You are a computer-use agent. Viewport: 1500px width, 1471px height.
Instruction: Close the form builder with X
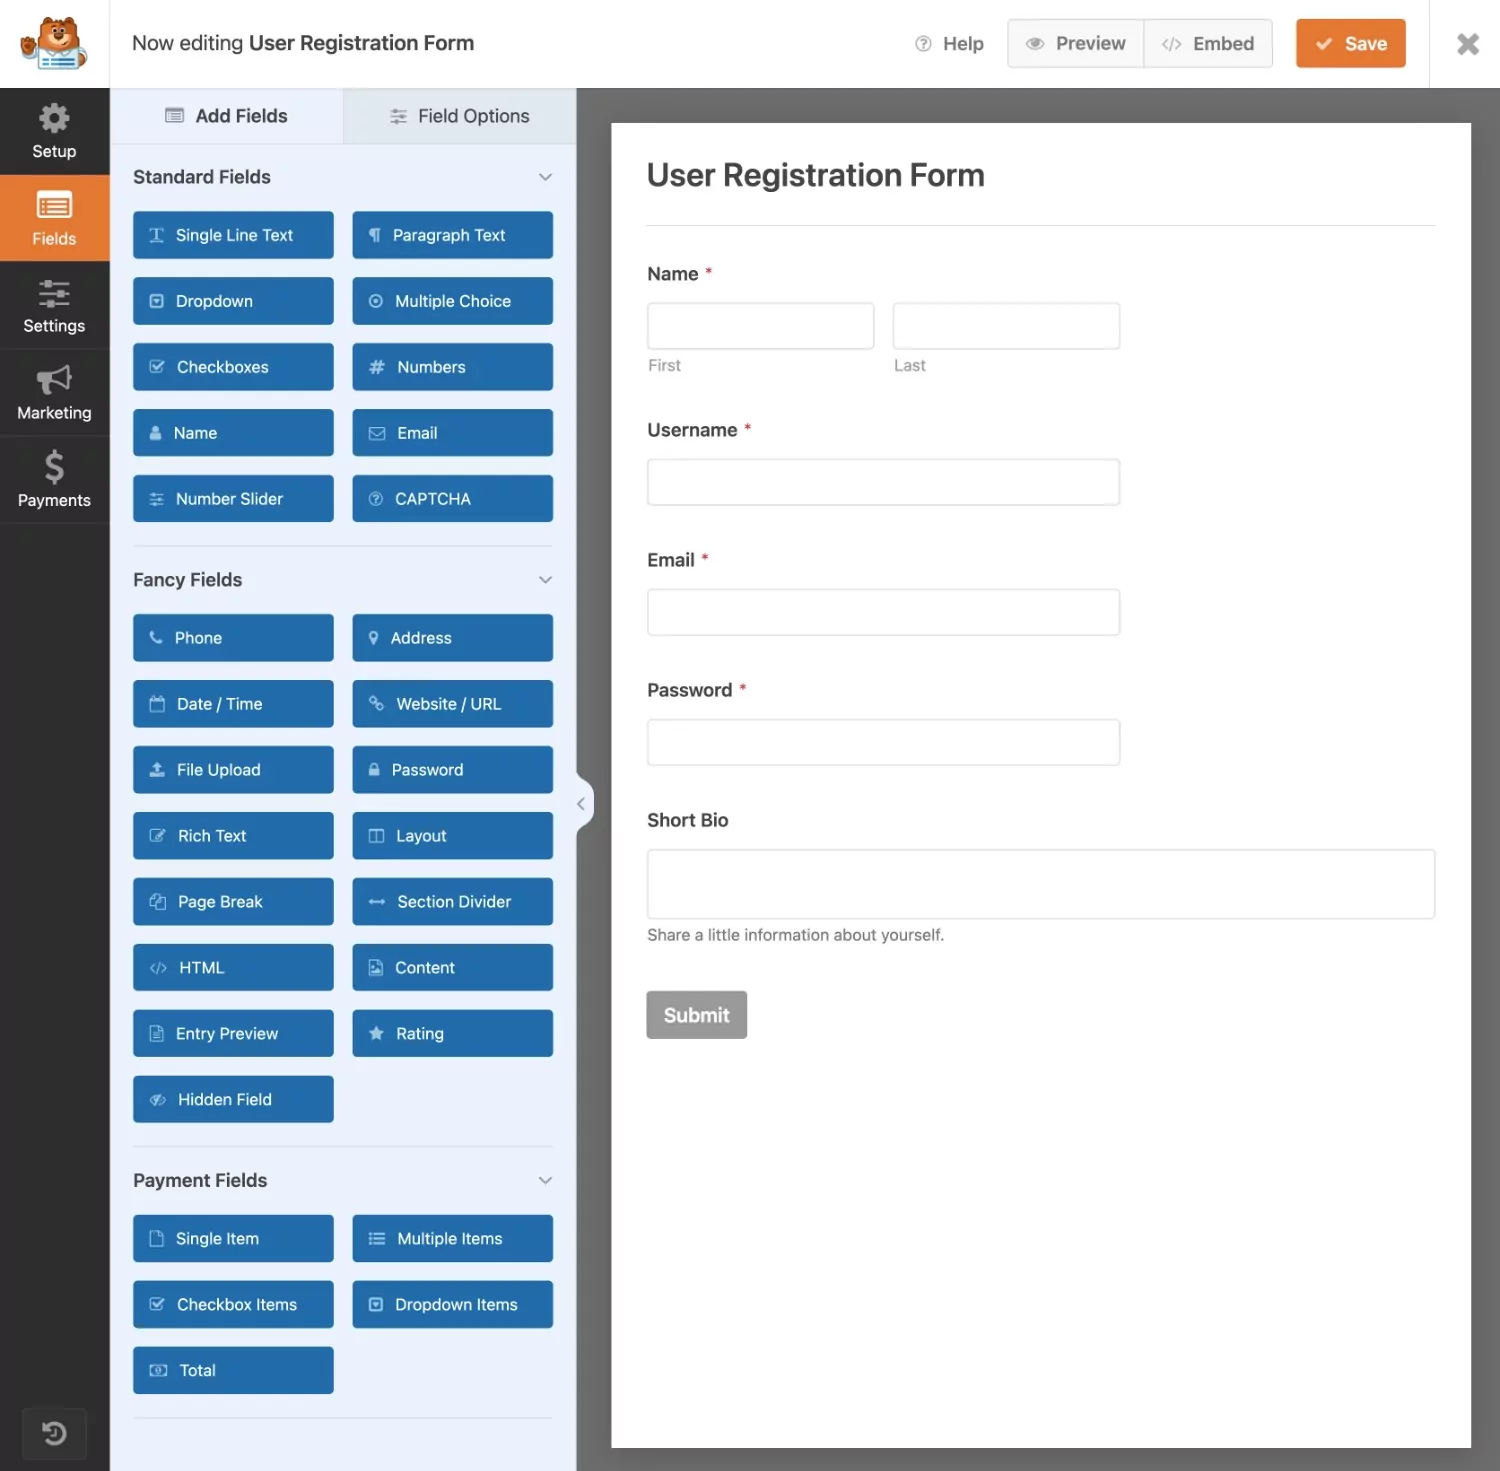[x=1467, y=44]
